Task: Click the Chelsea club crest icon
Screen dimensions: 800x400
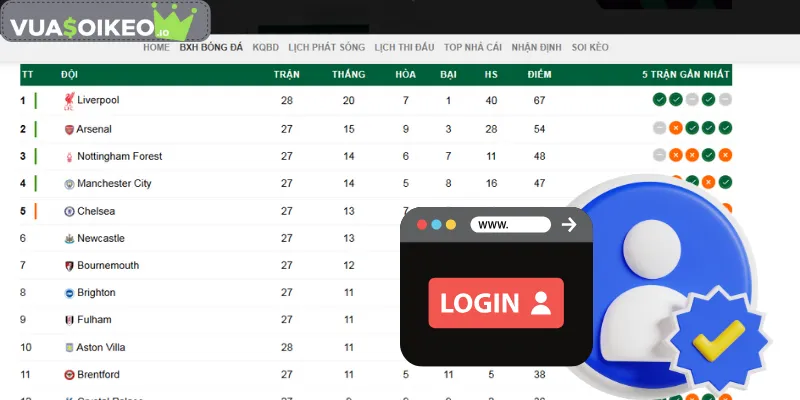Action: click(69, 212)
